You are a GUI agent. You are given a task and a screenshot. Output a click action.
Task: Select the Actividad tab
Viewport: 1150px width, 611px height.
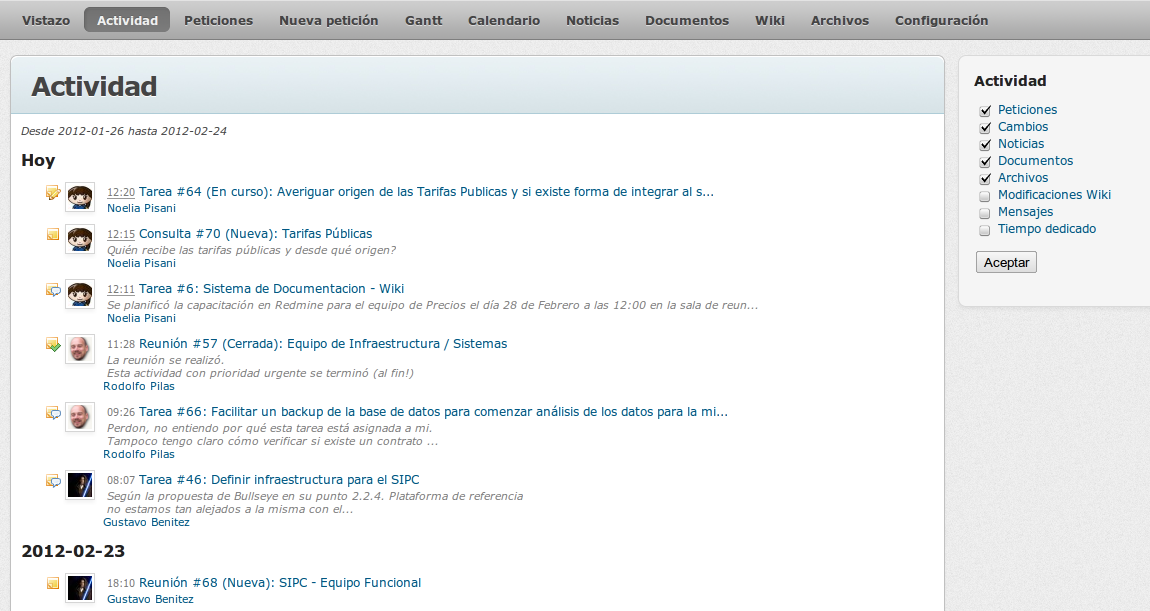click(127, 21)
